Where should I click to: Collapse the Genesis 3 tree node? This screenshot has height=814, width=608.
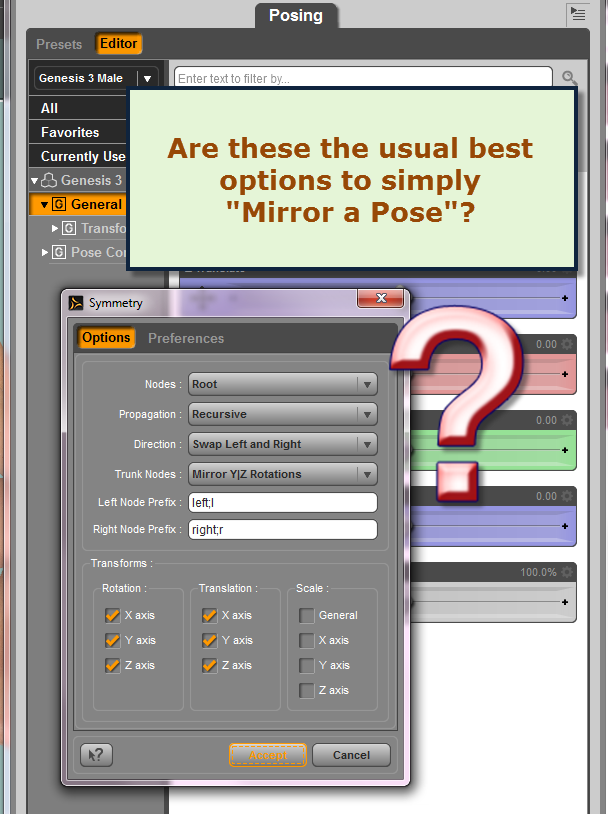coord(34,181)
